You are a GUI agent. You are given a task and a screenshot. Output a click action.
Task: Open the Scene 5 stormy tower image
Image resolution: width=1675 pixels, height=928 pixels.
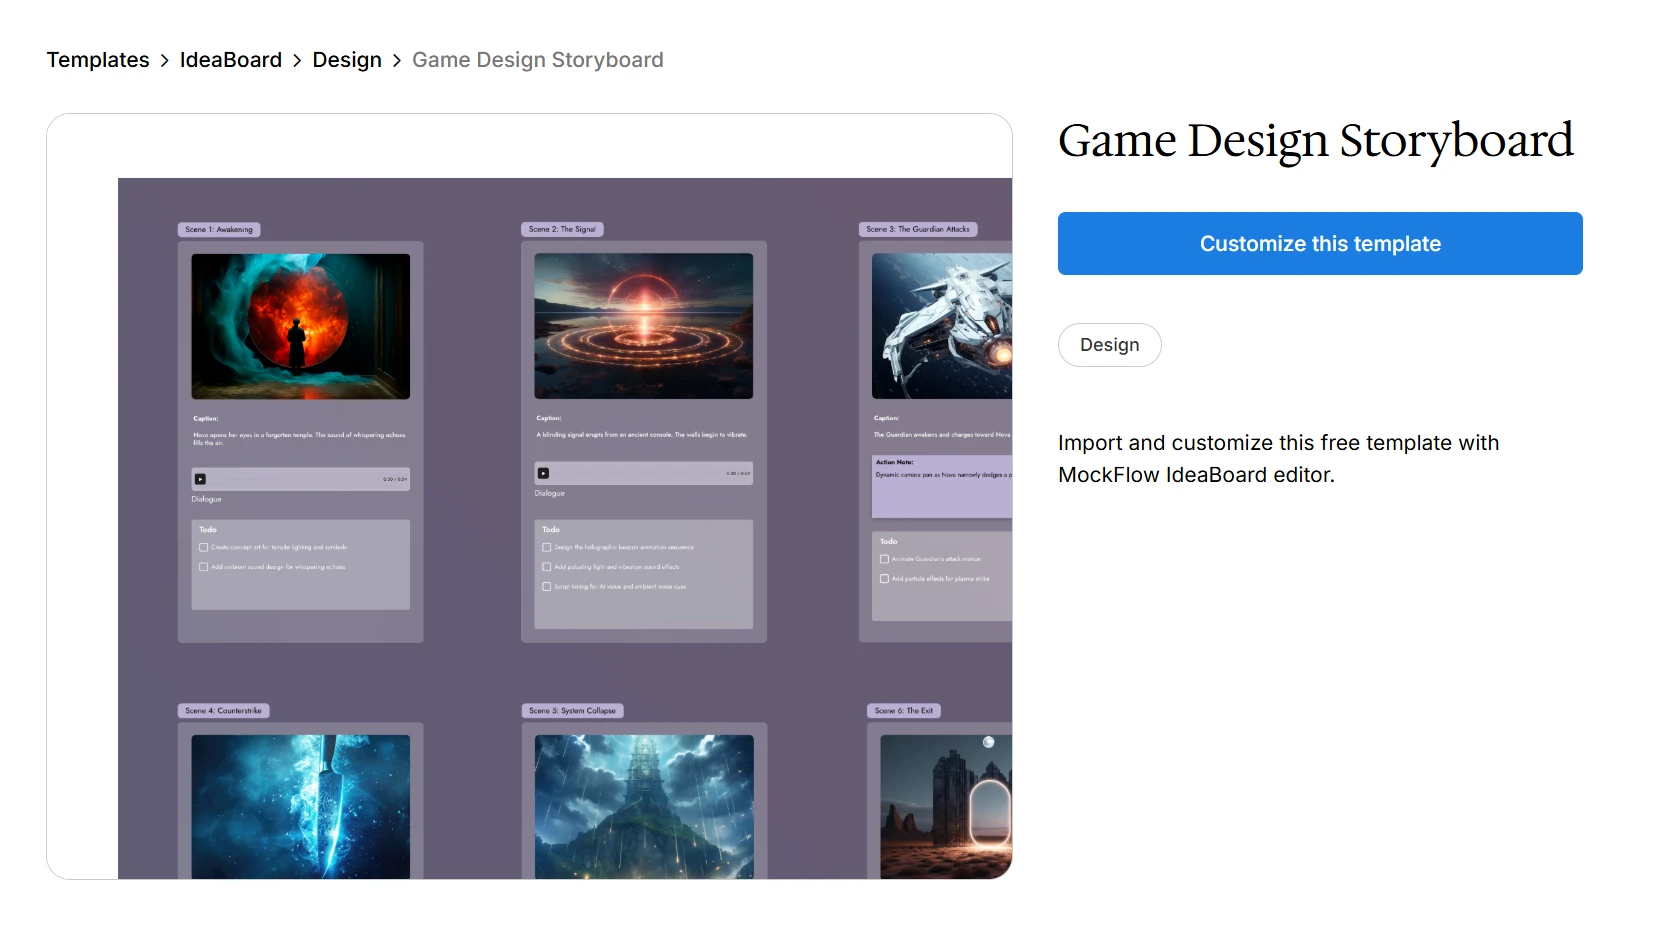(644, 807)
